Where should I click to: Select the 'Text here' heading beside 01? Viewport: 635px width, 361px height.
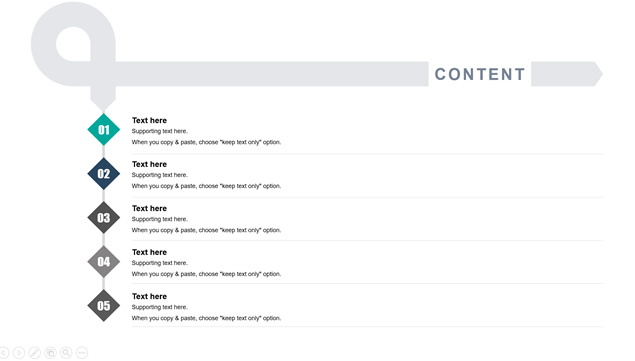[x=149, y=120]
